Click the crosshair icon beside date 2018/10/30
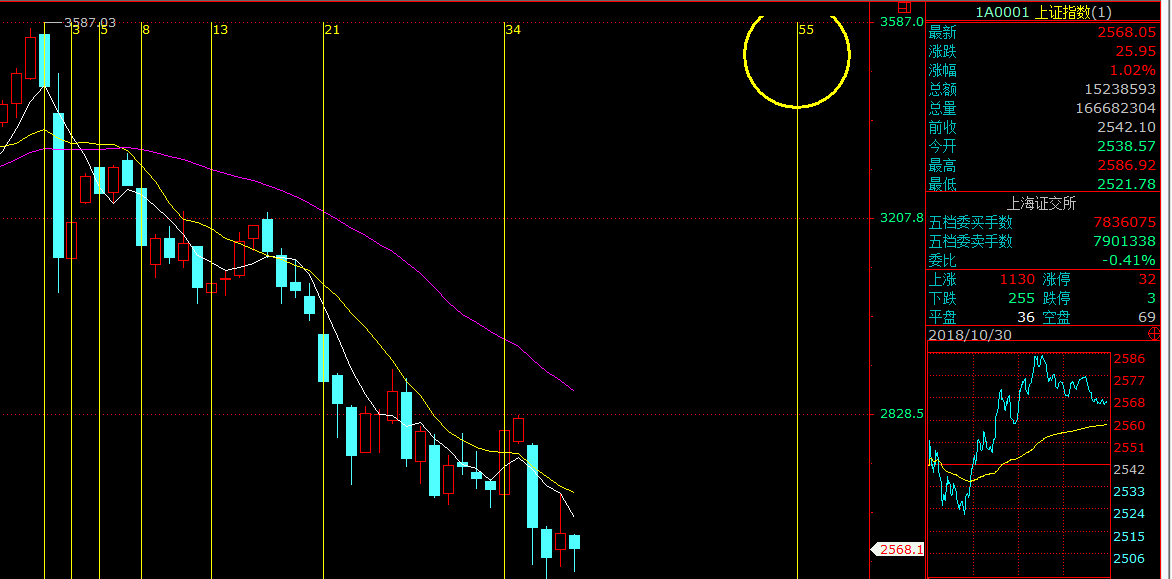Viewport: 1172px width, 579px height. point(1153,335)
